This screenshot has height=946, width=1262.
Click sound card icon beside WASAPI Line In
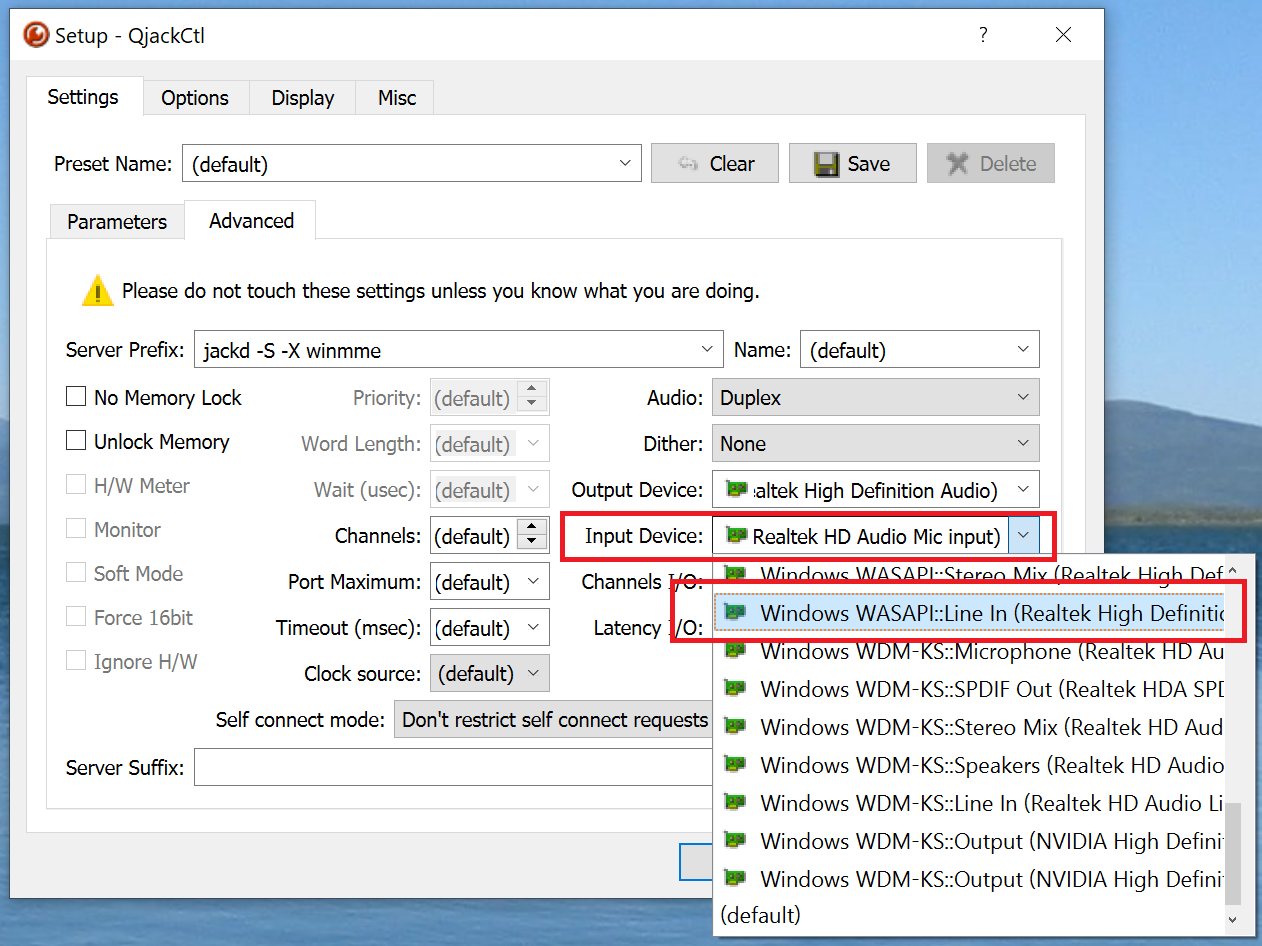(x=735, y=613)
